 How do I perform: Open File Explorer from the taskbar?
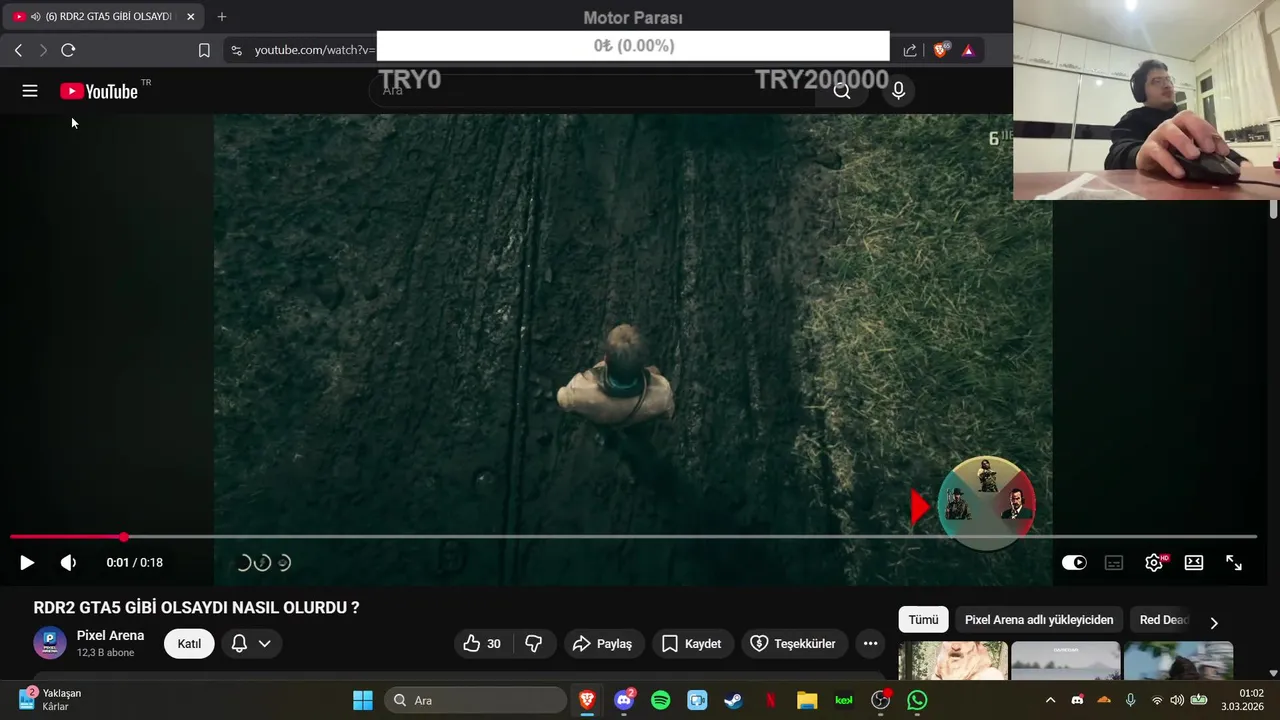807,700
